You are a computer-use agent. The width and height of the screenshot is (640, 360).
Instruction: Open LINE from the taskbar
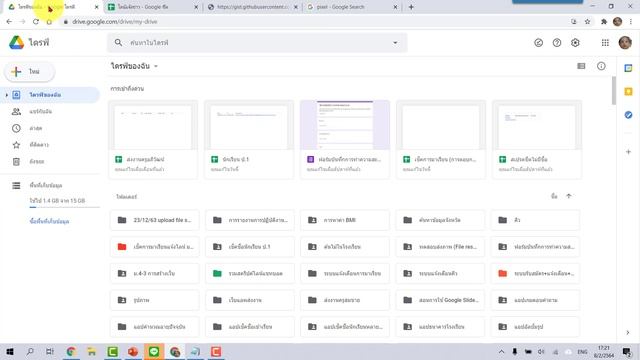154,351
